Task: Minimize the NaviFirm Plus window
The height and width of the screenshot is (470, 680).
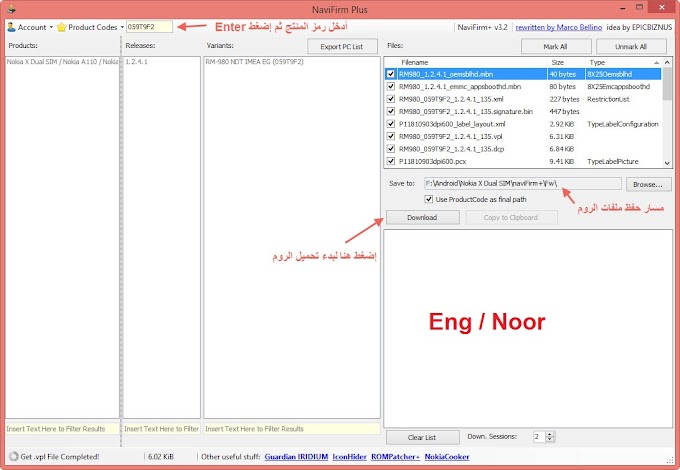Action: coord(622,8)
